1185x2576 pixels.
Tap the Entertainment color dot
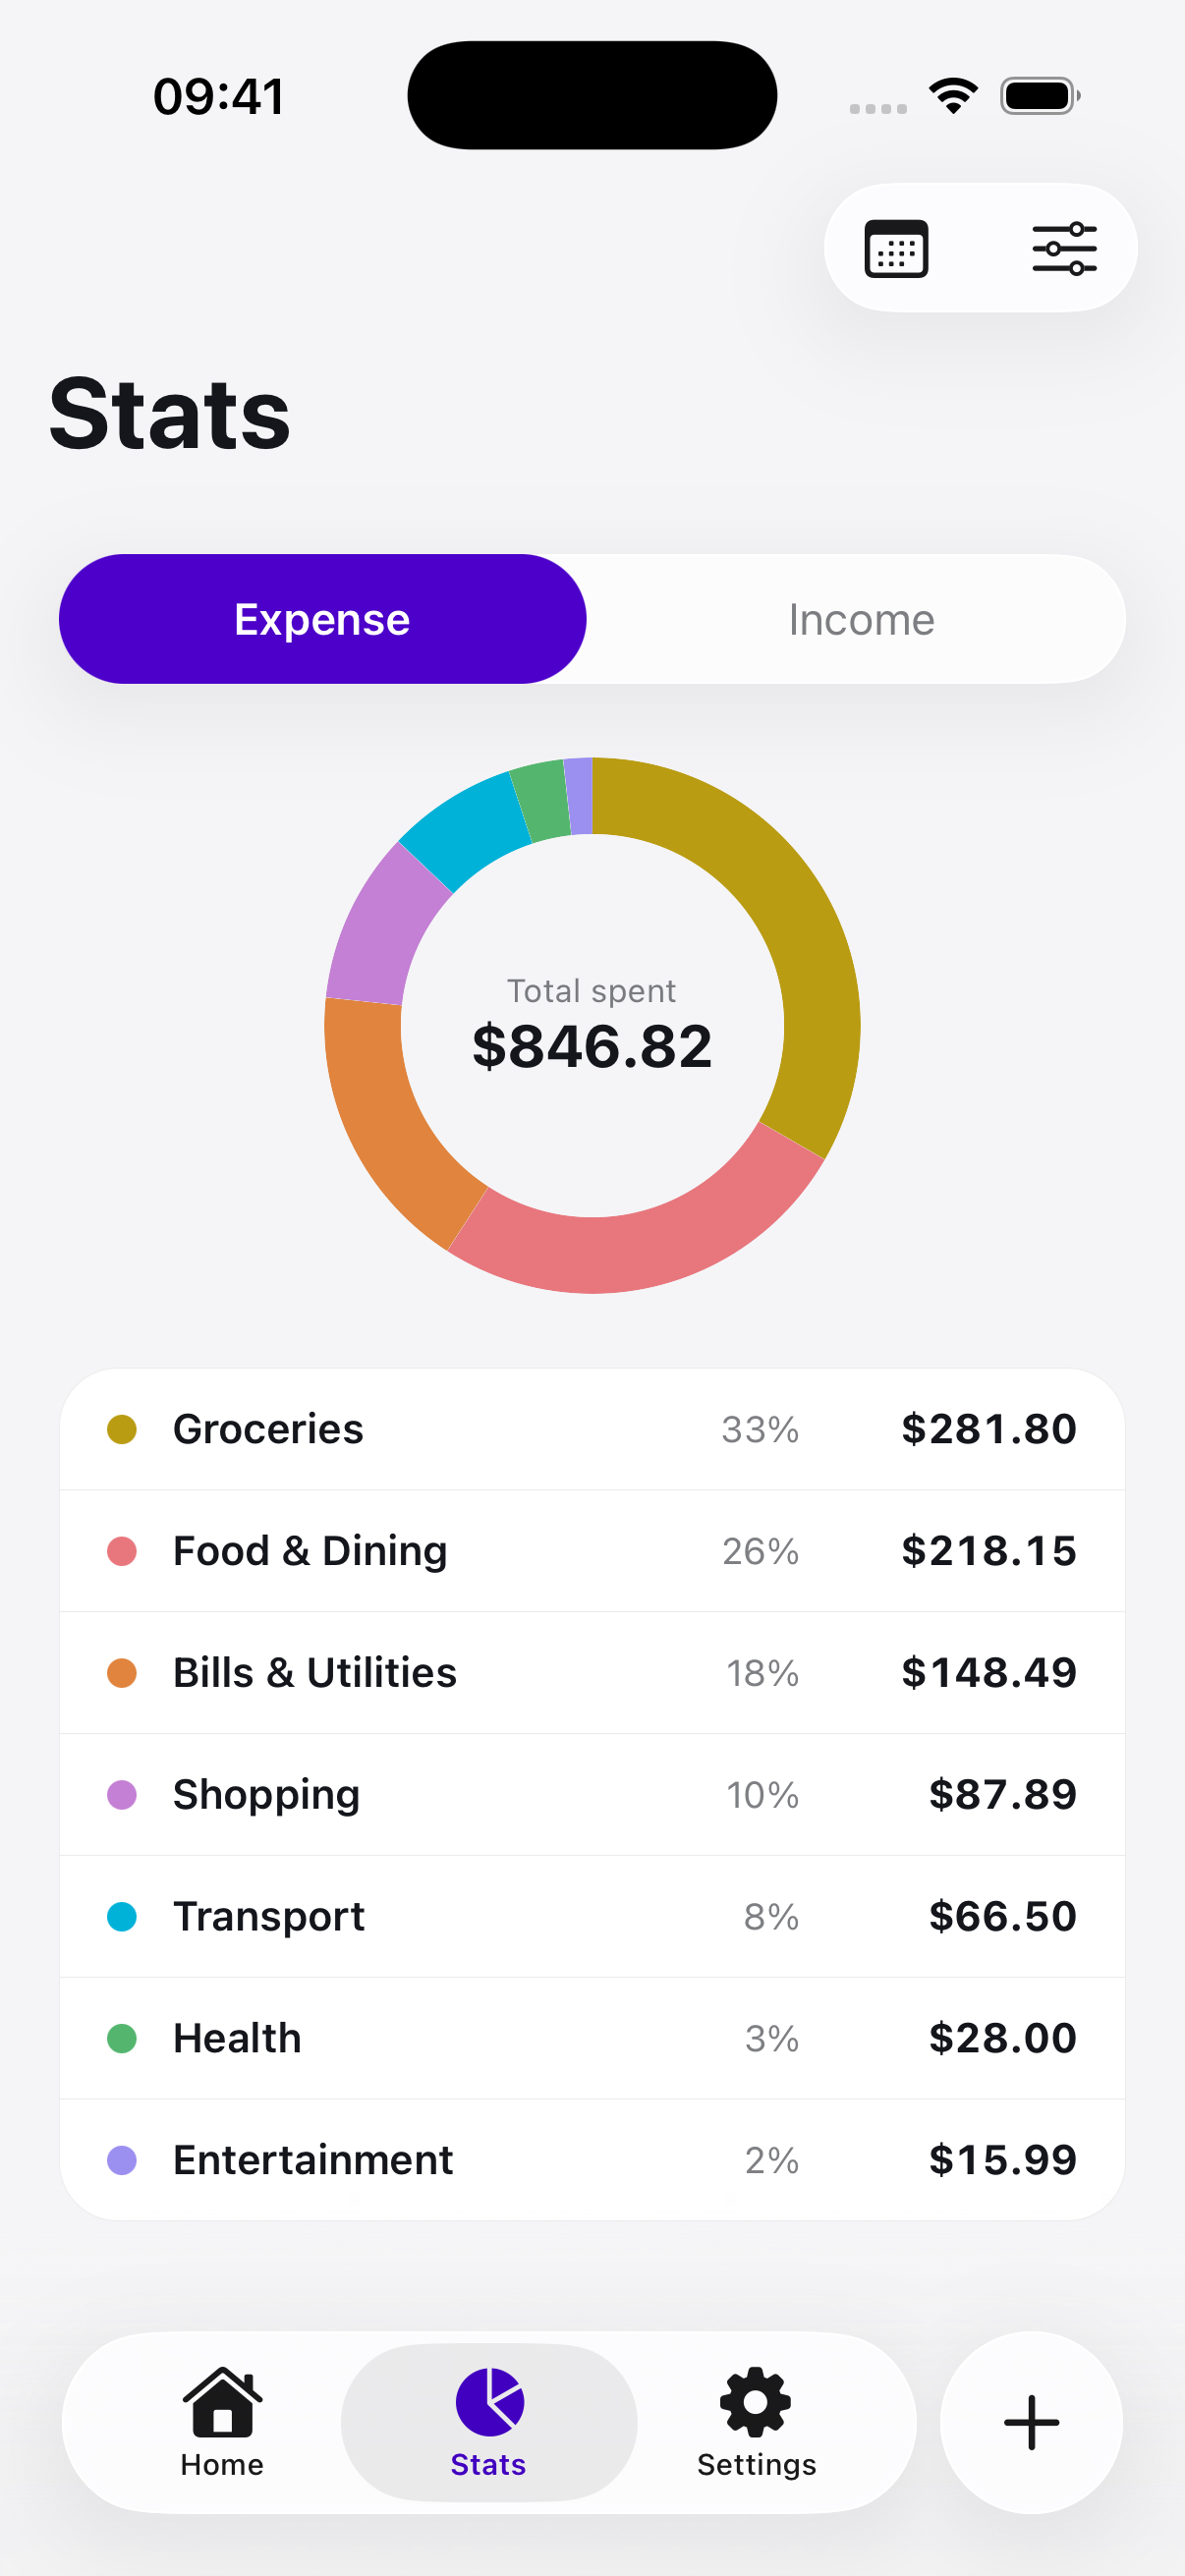(122, 2160)
